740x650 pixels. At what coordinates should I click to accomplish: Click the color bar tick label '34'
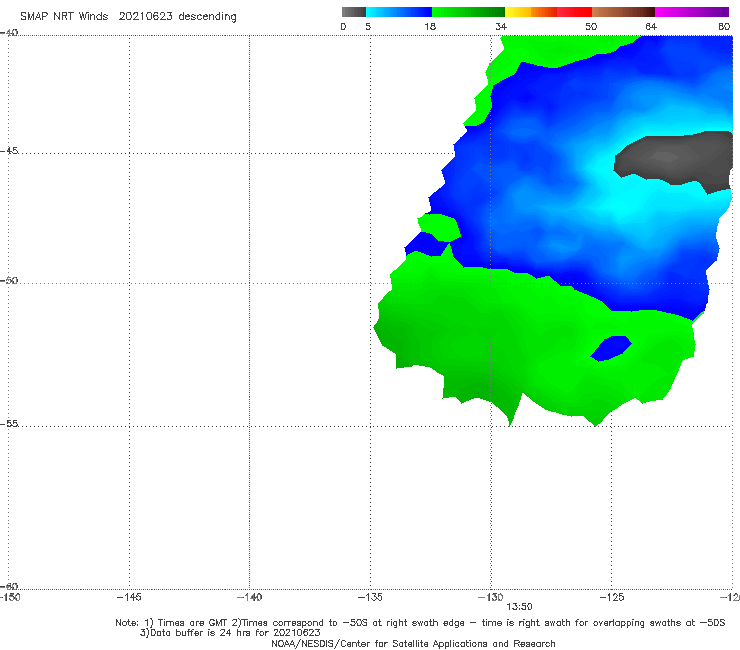pos(501,26)
